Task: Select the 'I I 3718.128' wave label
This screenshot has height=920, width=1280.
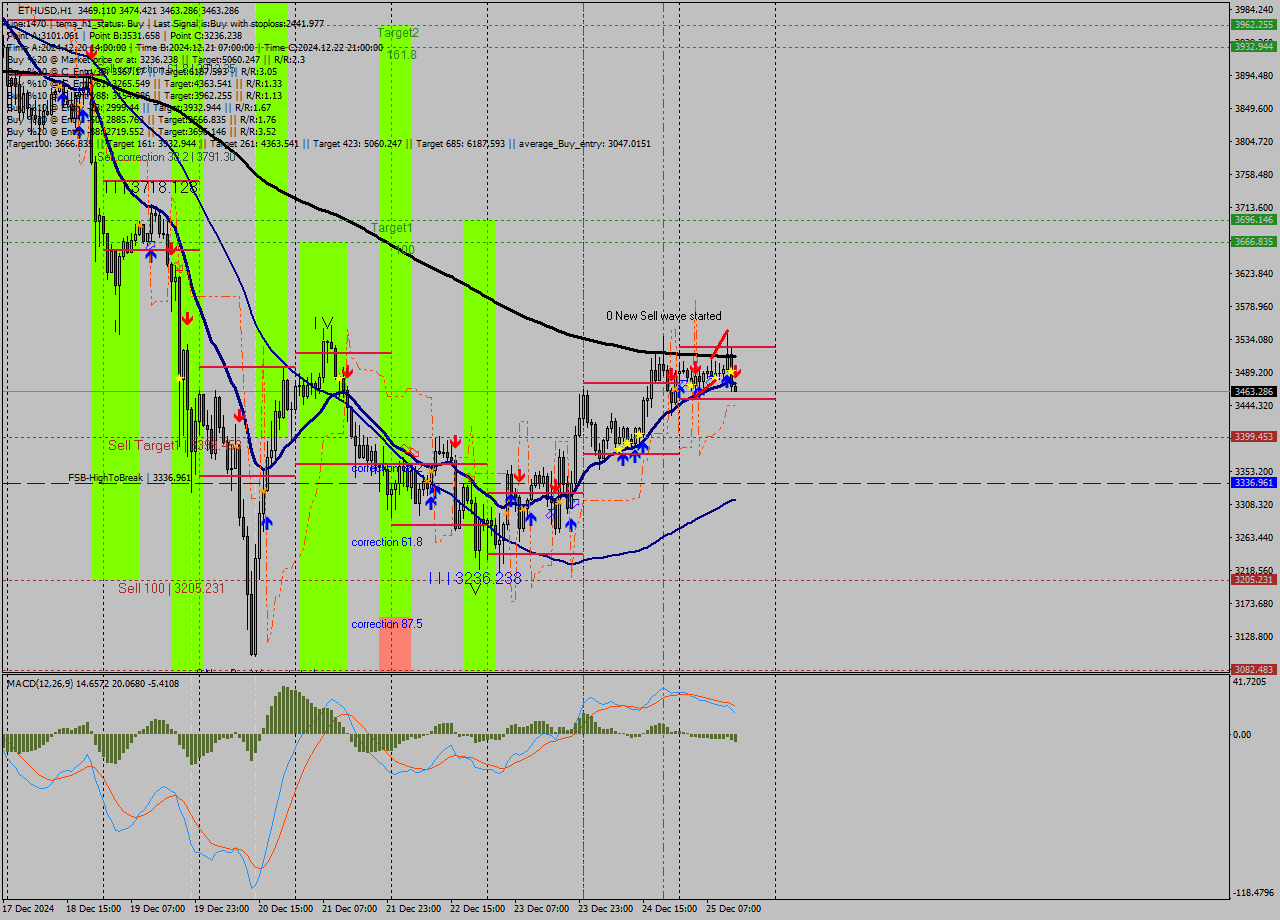Action: pos(150,187)
